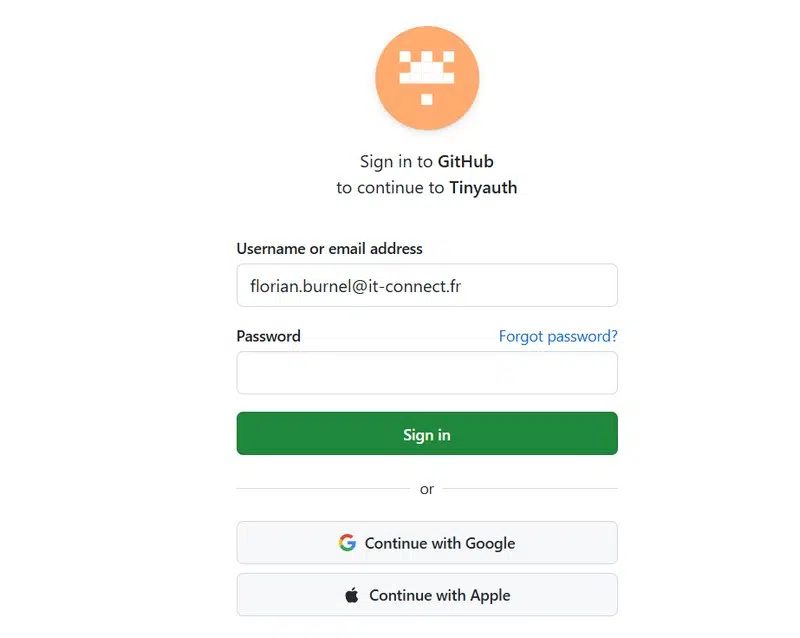This screenshot has width=800, height=638.
Task: Click the "Sign in to" heading text
Action: tap(396, 161)
